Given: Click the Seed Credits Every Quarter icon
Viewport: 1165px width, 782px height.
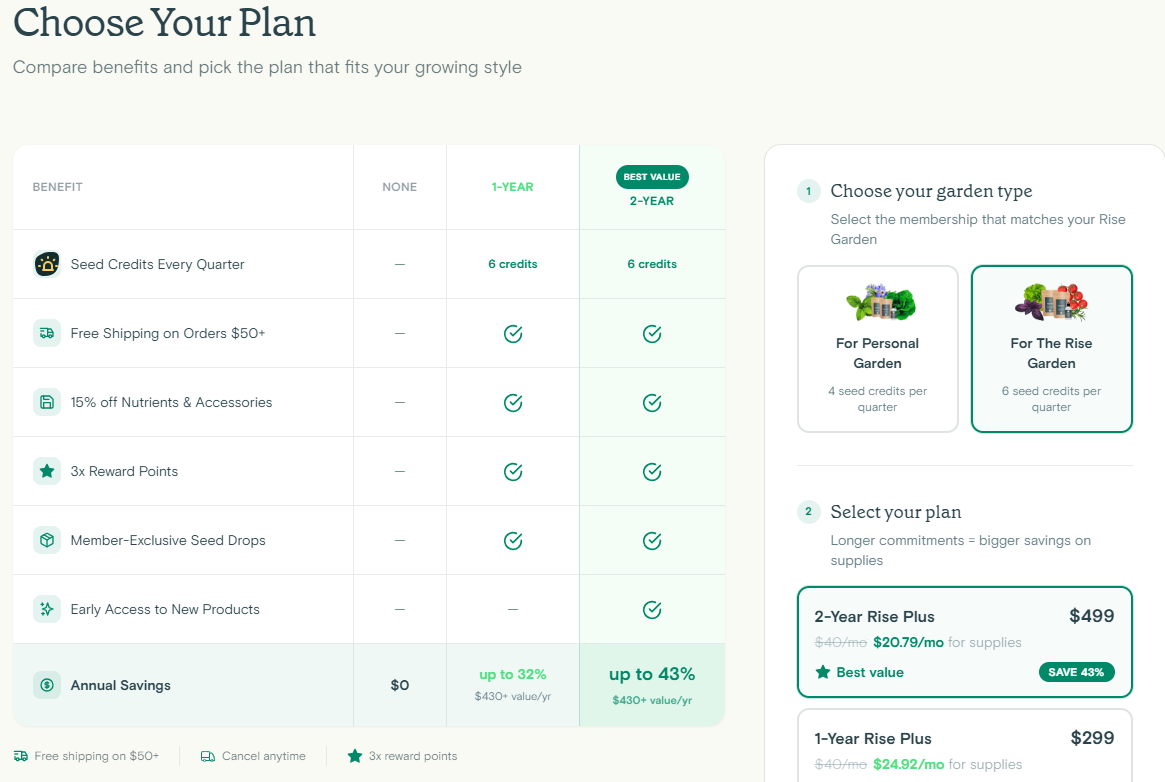Looking at the screenshot, I should point(47,264).
